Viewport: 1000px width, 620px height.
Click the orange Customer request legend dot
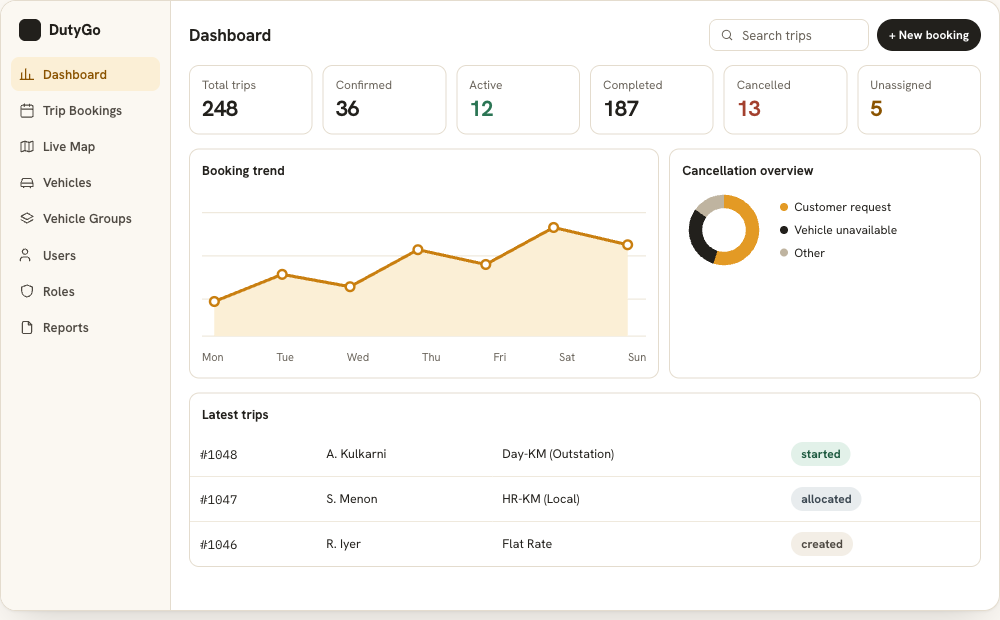click(x=784, y=207)
